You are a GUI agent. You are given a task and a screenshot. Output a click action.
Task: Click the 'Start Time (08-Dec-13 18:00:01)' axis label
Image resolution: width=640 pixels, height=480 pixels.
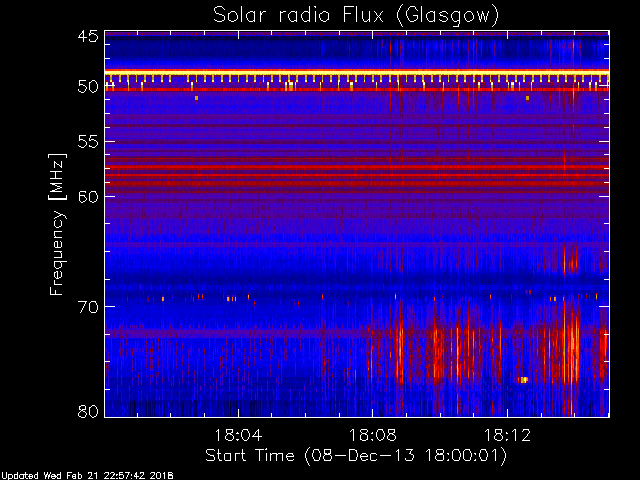pyautogui.click(x=356, y=456)
